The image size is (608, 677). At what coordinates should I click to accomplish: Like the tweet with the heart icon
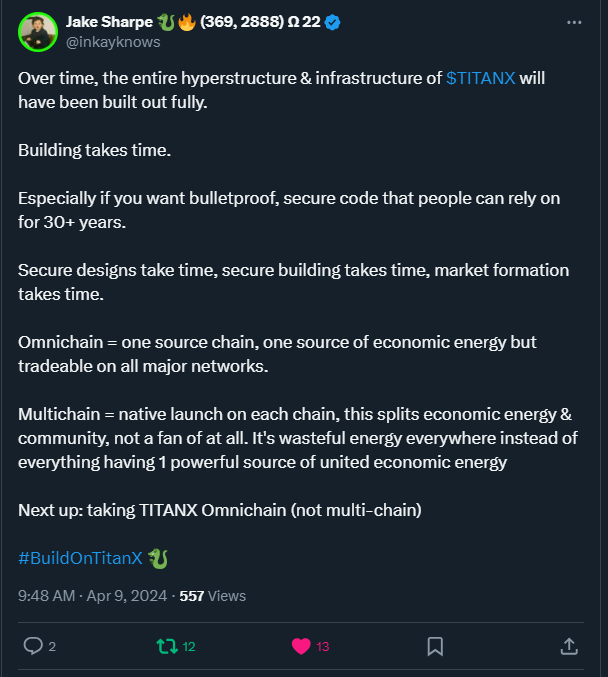(x=301, y=646)
